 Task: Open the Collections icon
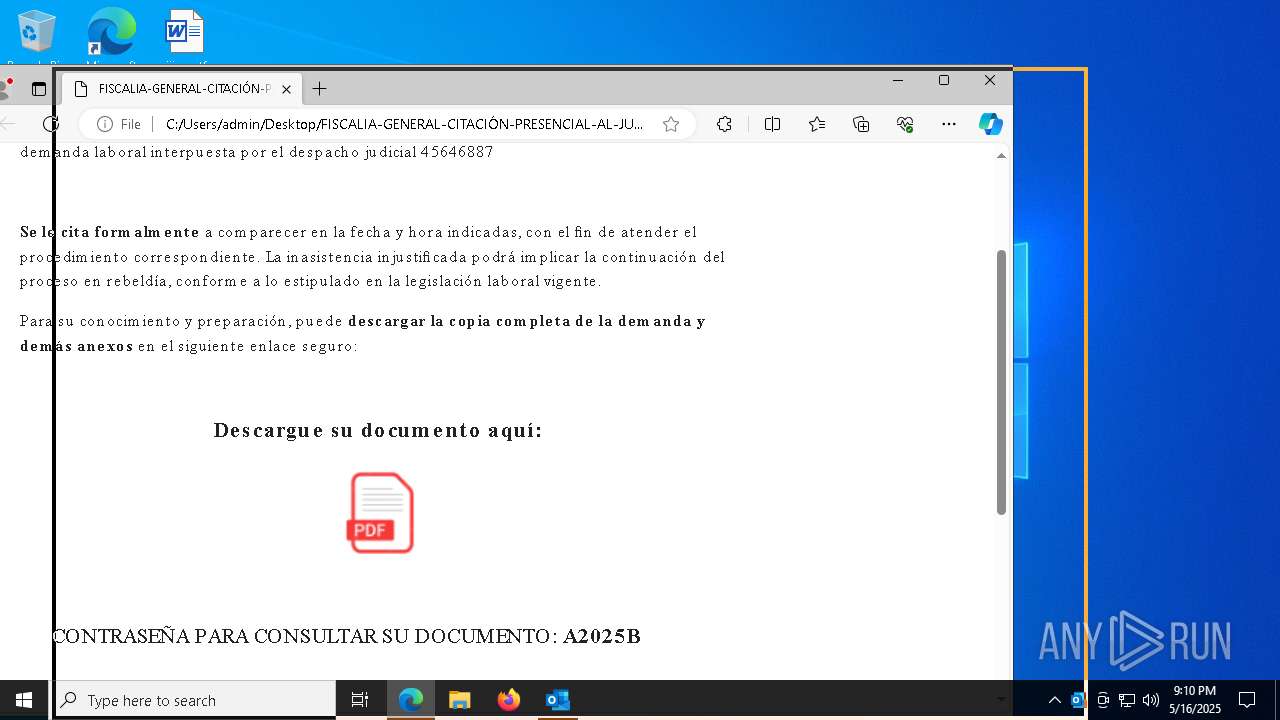(x=861, y=124)
